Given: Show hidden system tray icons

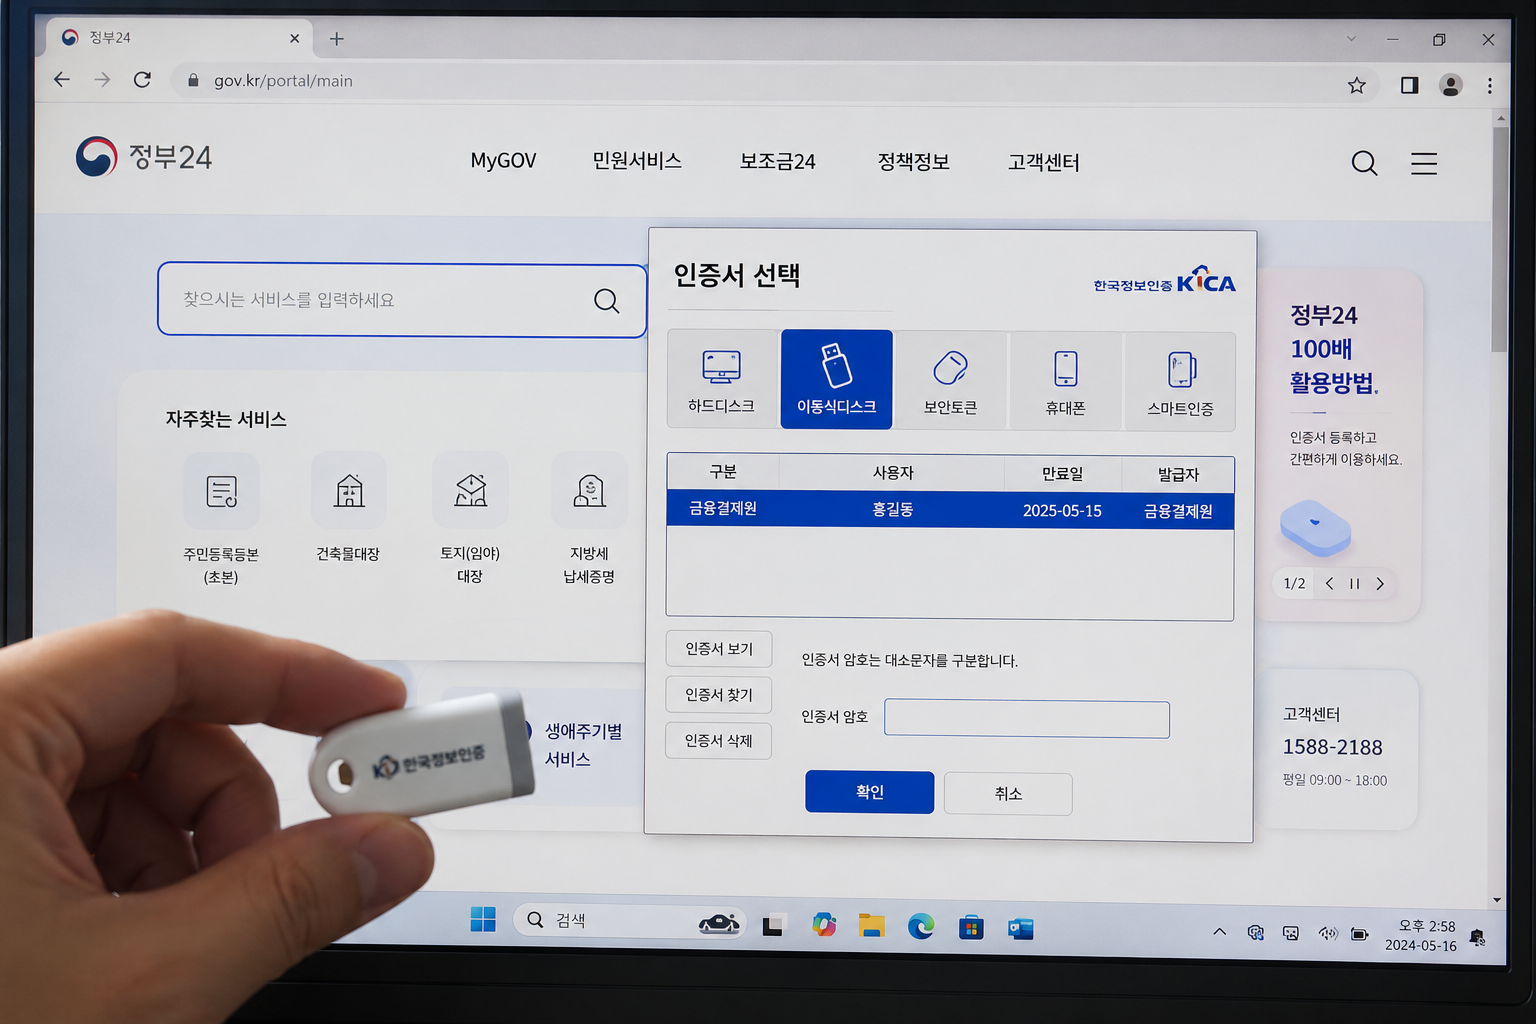Looking at the screenshot, I should click(1219, 931).
